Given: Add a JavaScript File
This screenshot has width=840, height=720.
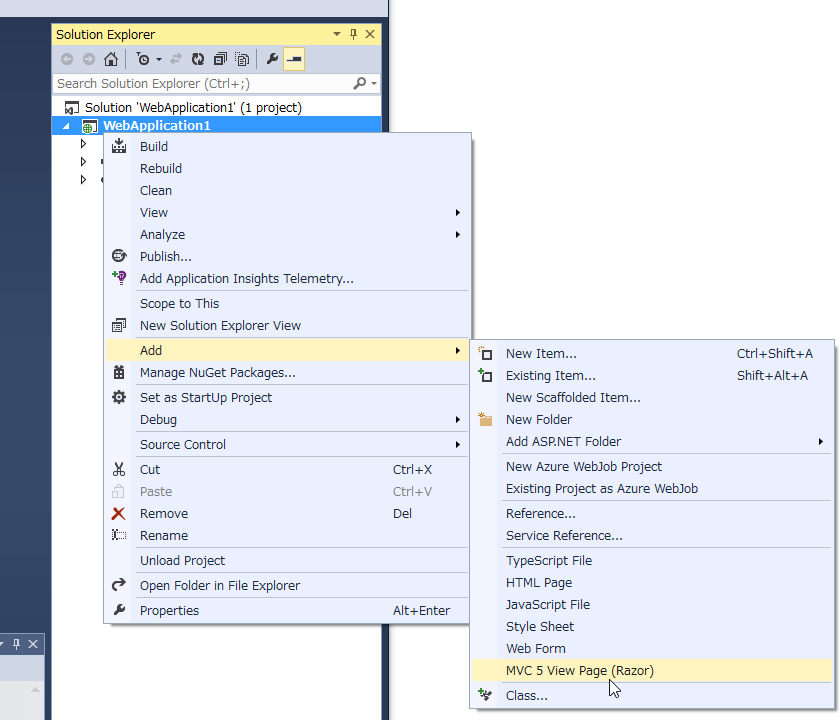Looking at the screenshot, I should (x=652, y=604).
